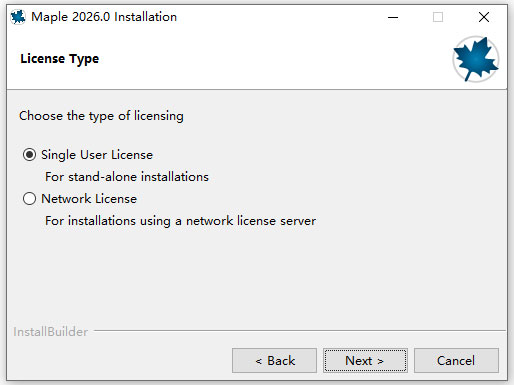Click the Maple leaf icon in title bar
This screenshot has width=514, height=385.
[18, 17]
